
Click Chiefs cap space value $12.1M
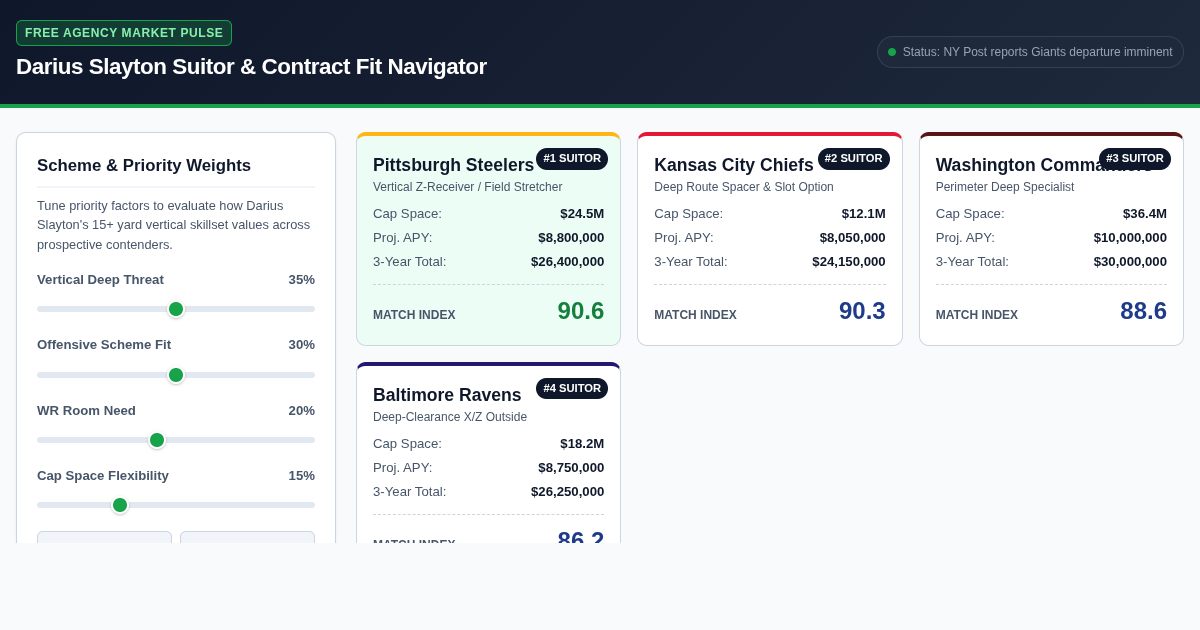point(864,214)
